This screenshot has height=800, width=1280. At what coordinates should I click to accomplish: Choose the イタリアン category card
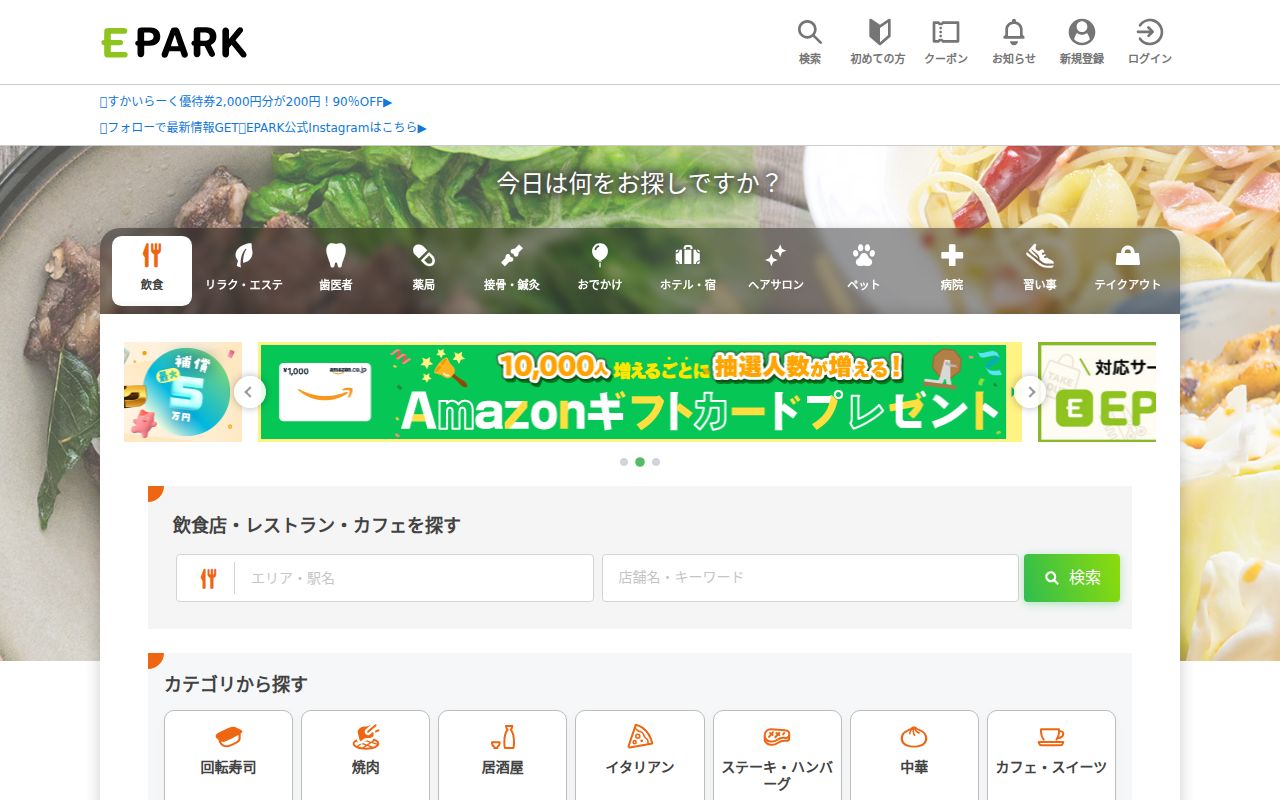coord(640,755)
